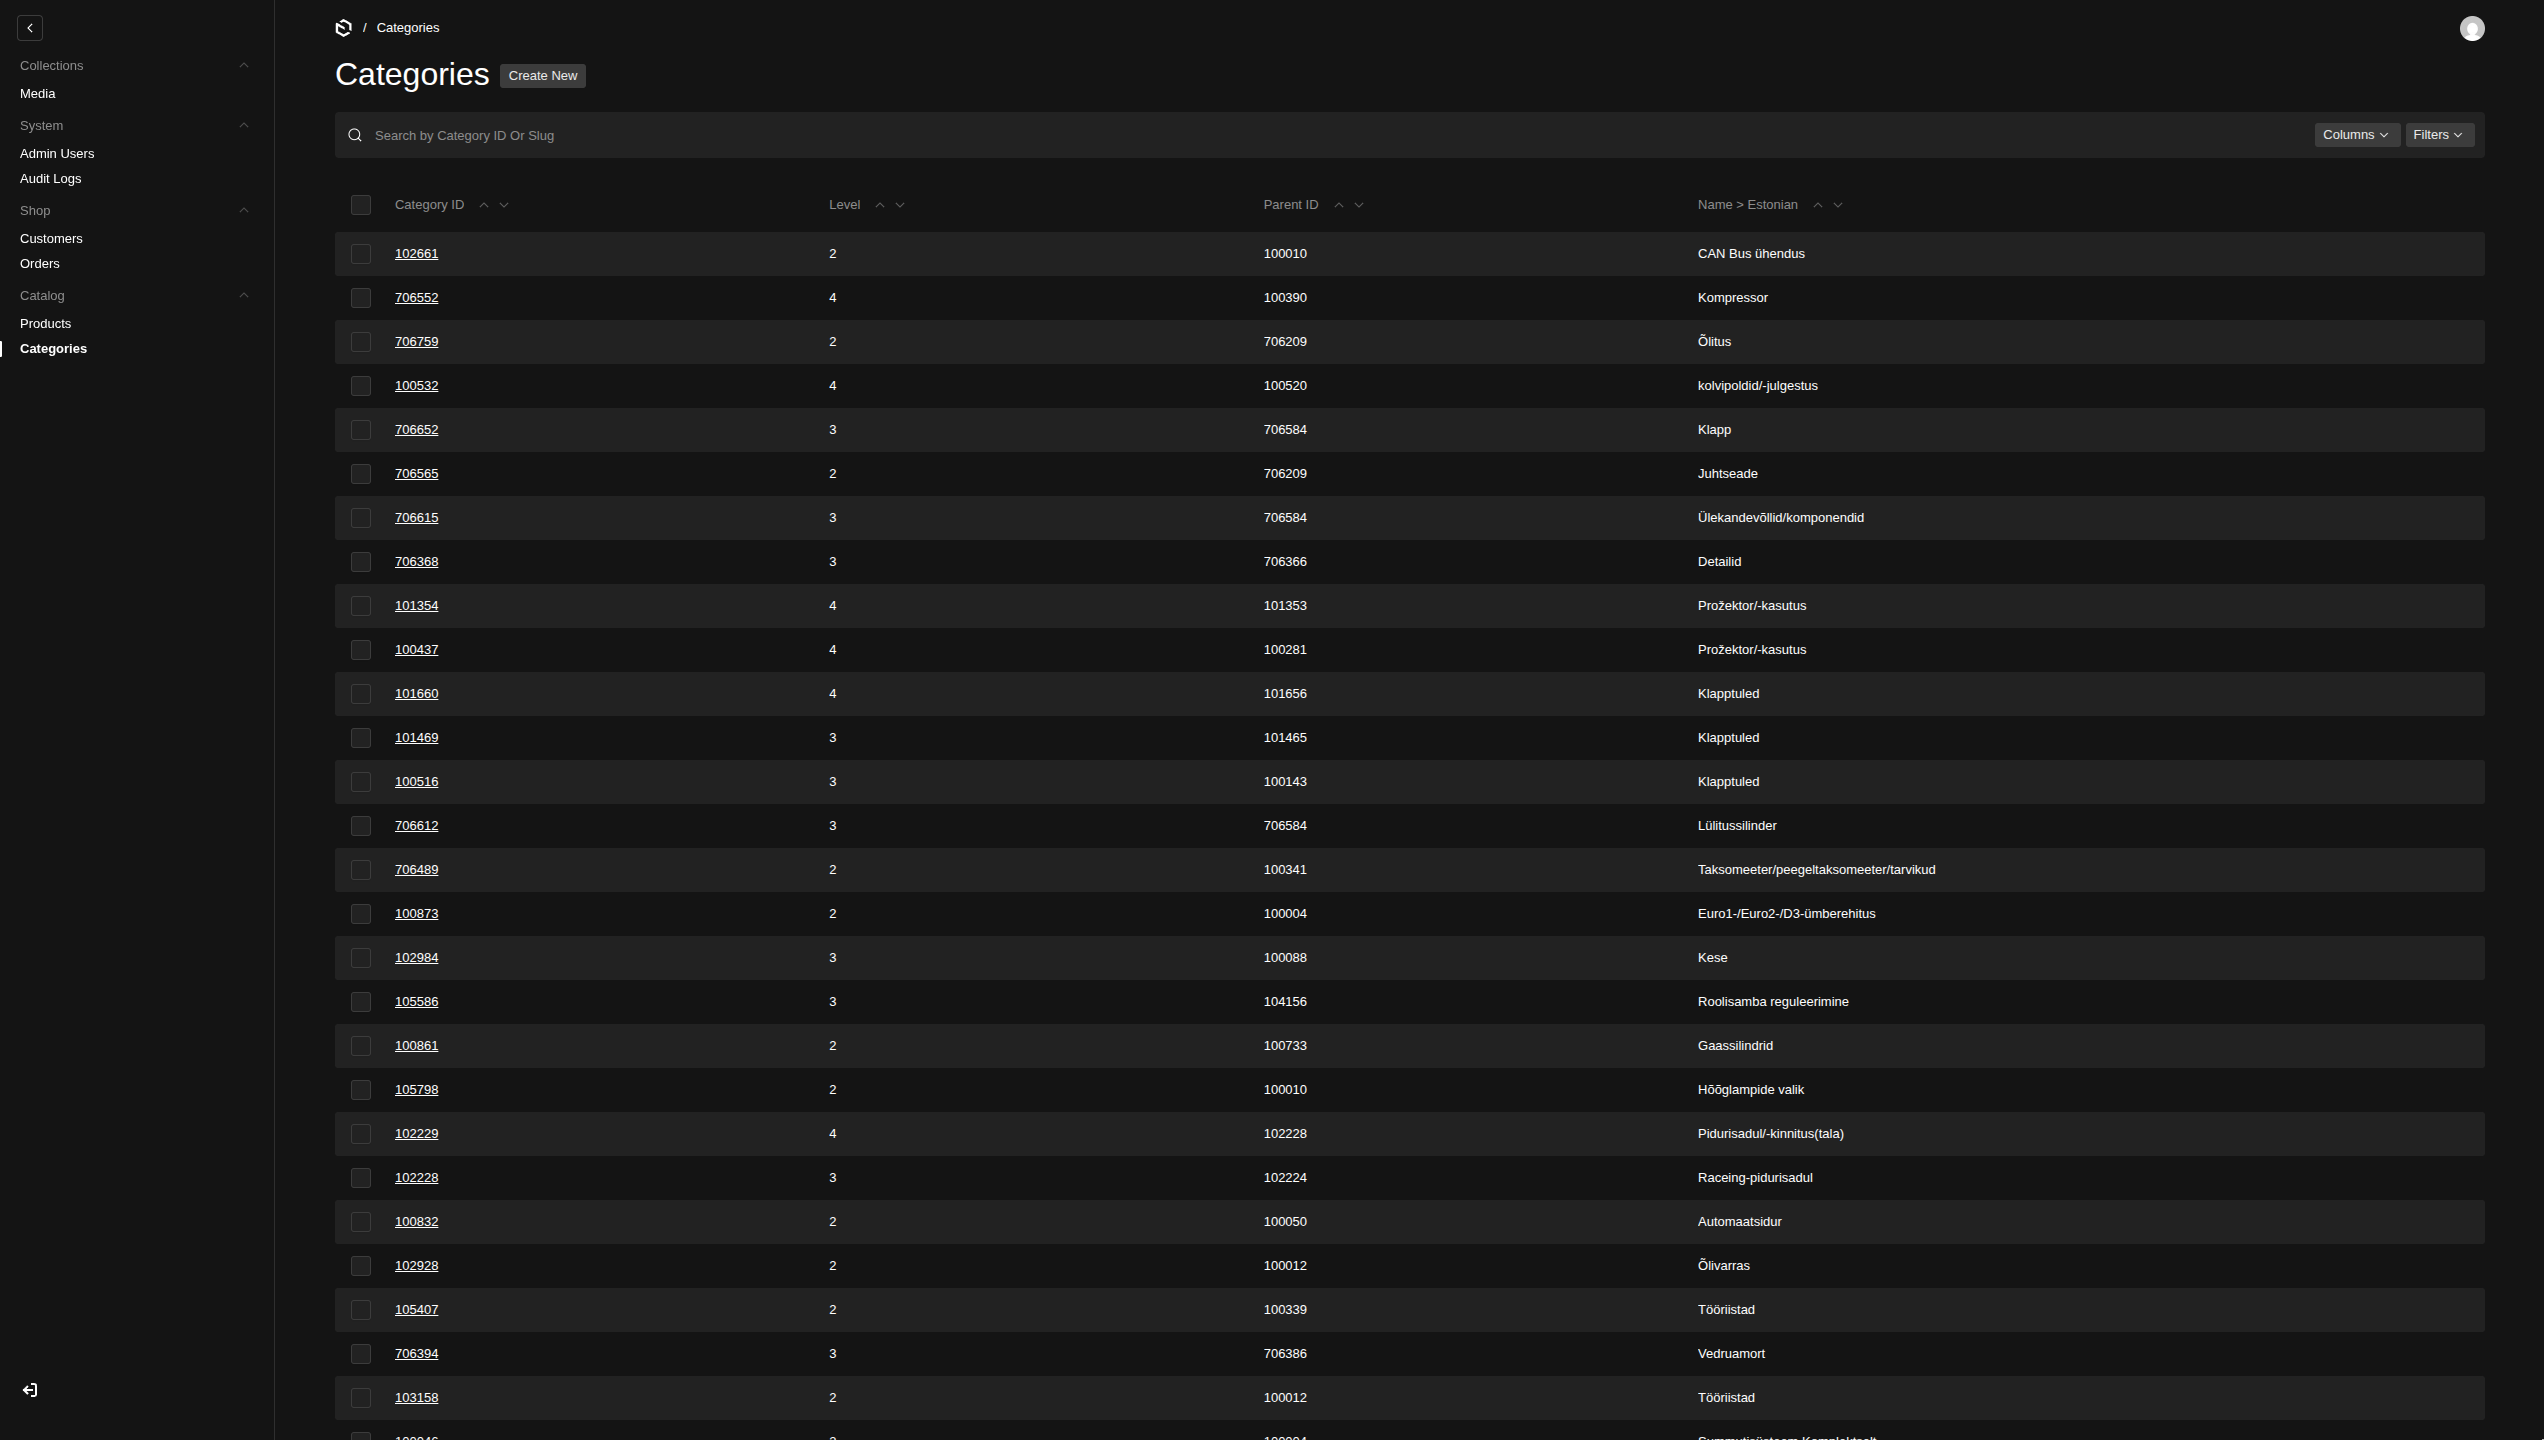Select the Juhtseade row checkbox
The height and width of the screenshot is (1440, 2544).
pos(361,474)
